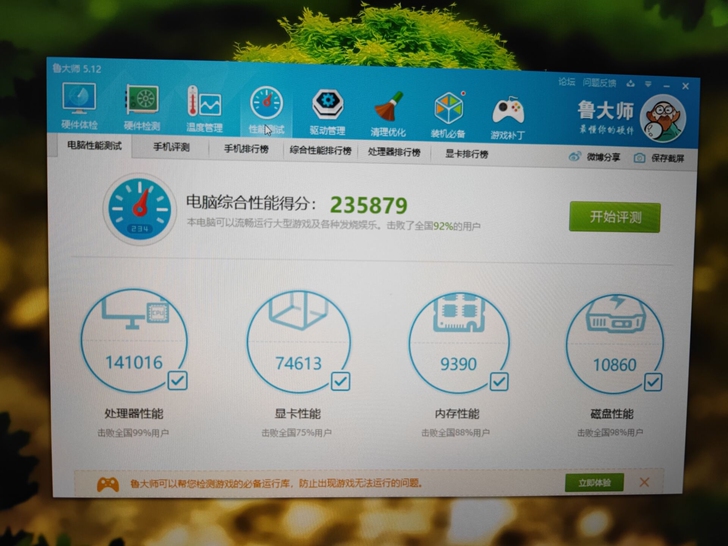Minimize the 鲁大师 window
This screenshot has height=546, width=728.
tap(667, 85)
